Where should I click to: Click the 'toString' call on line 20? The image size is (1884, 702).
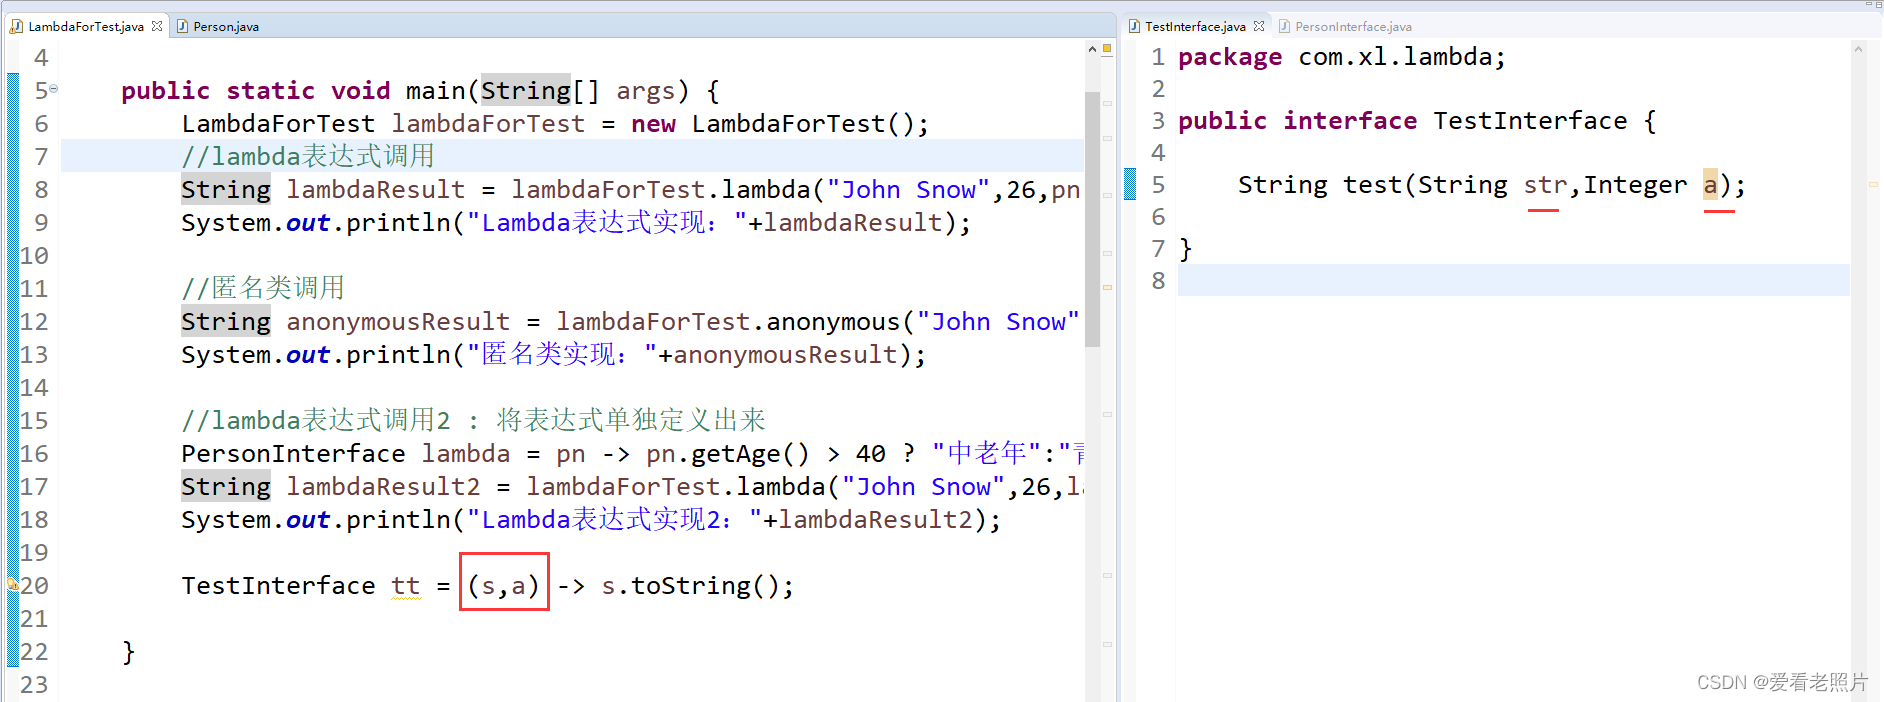point(690,586)
